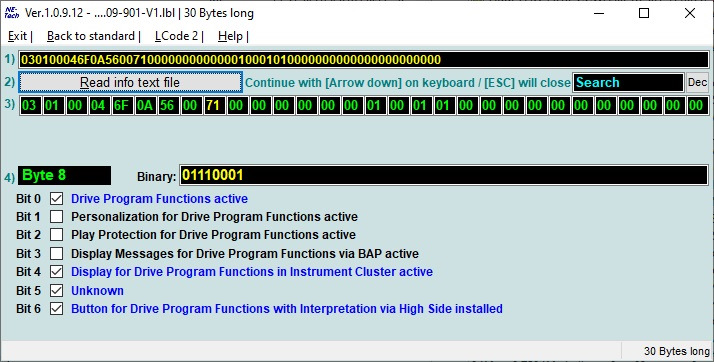Click the 'Continue with [Arrow down]' hint text
Screen dimensions: 714x362
(408, 83)
